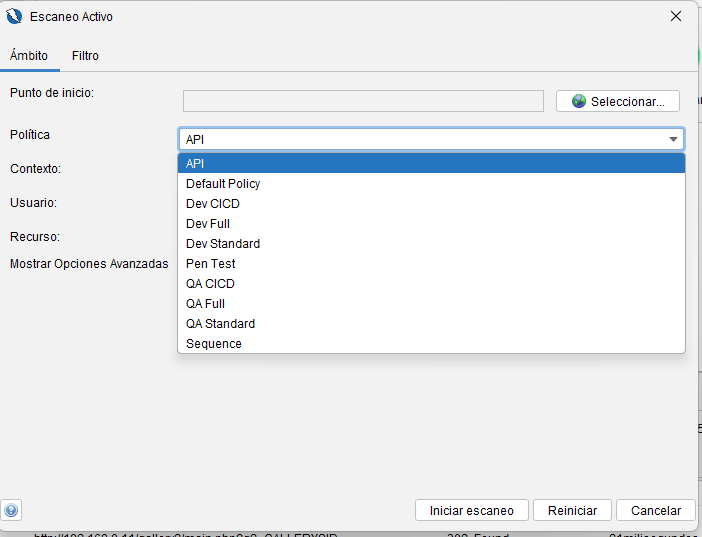
Task: Select the Ámbito tab
Action: [29, 56]
